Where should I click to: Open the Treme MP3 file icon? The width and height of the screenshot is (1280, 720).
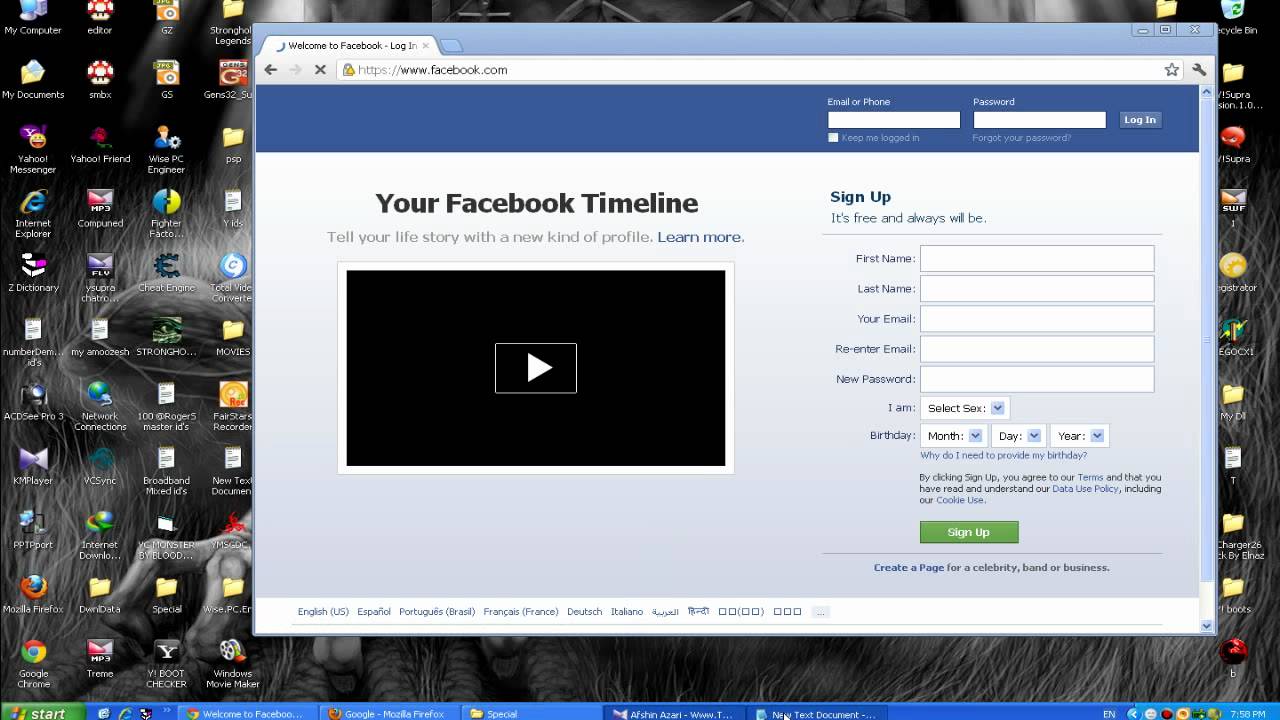tap(100, 659)
